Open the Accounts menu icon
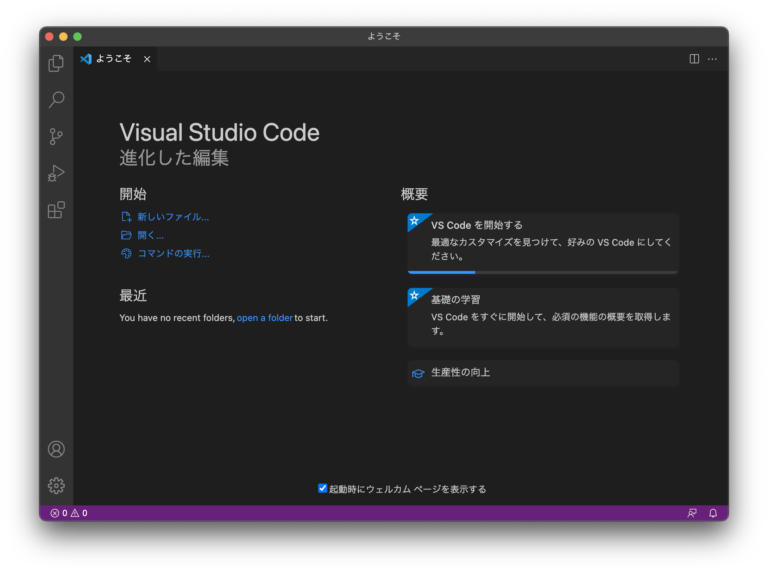The image size is (768, 573). click(56, 449)
